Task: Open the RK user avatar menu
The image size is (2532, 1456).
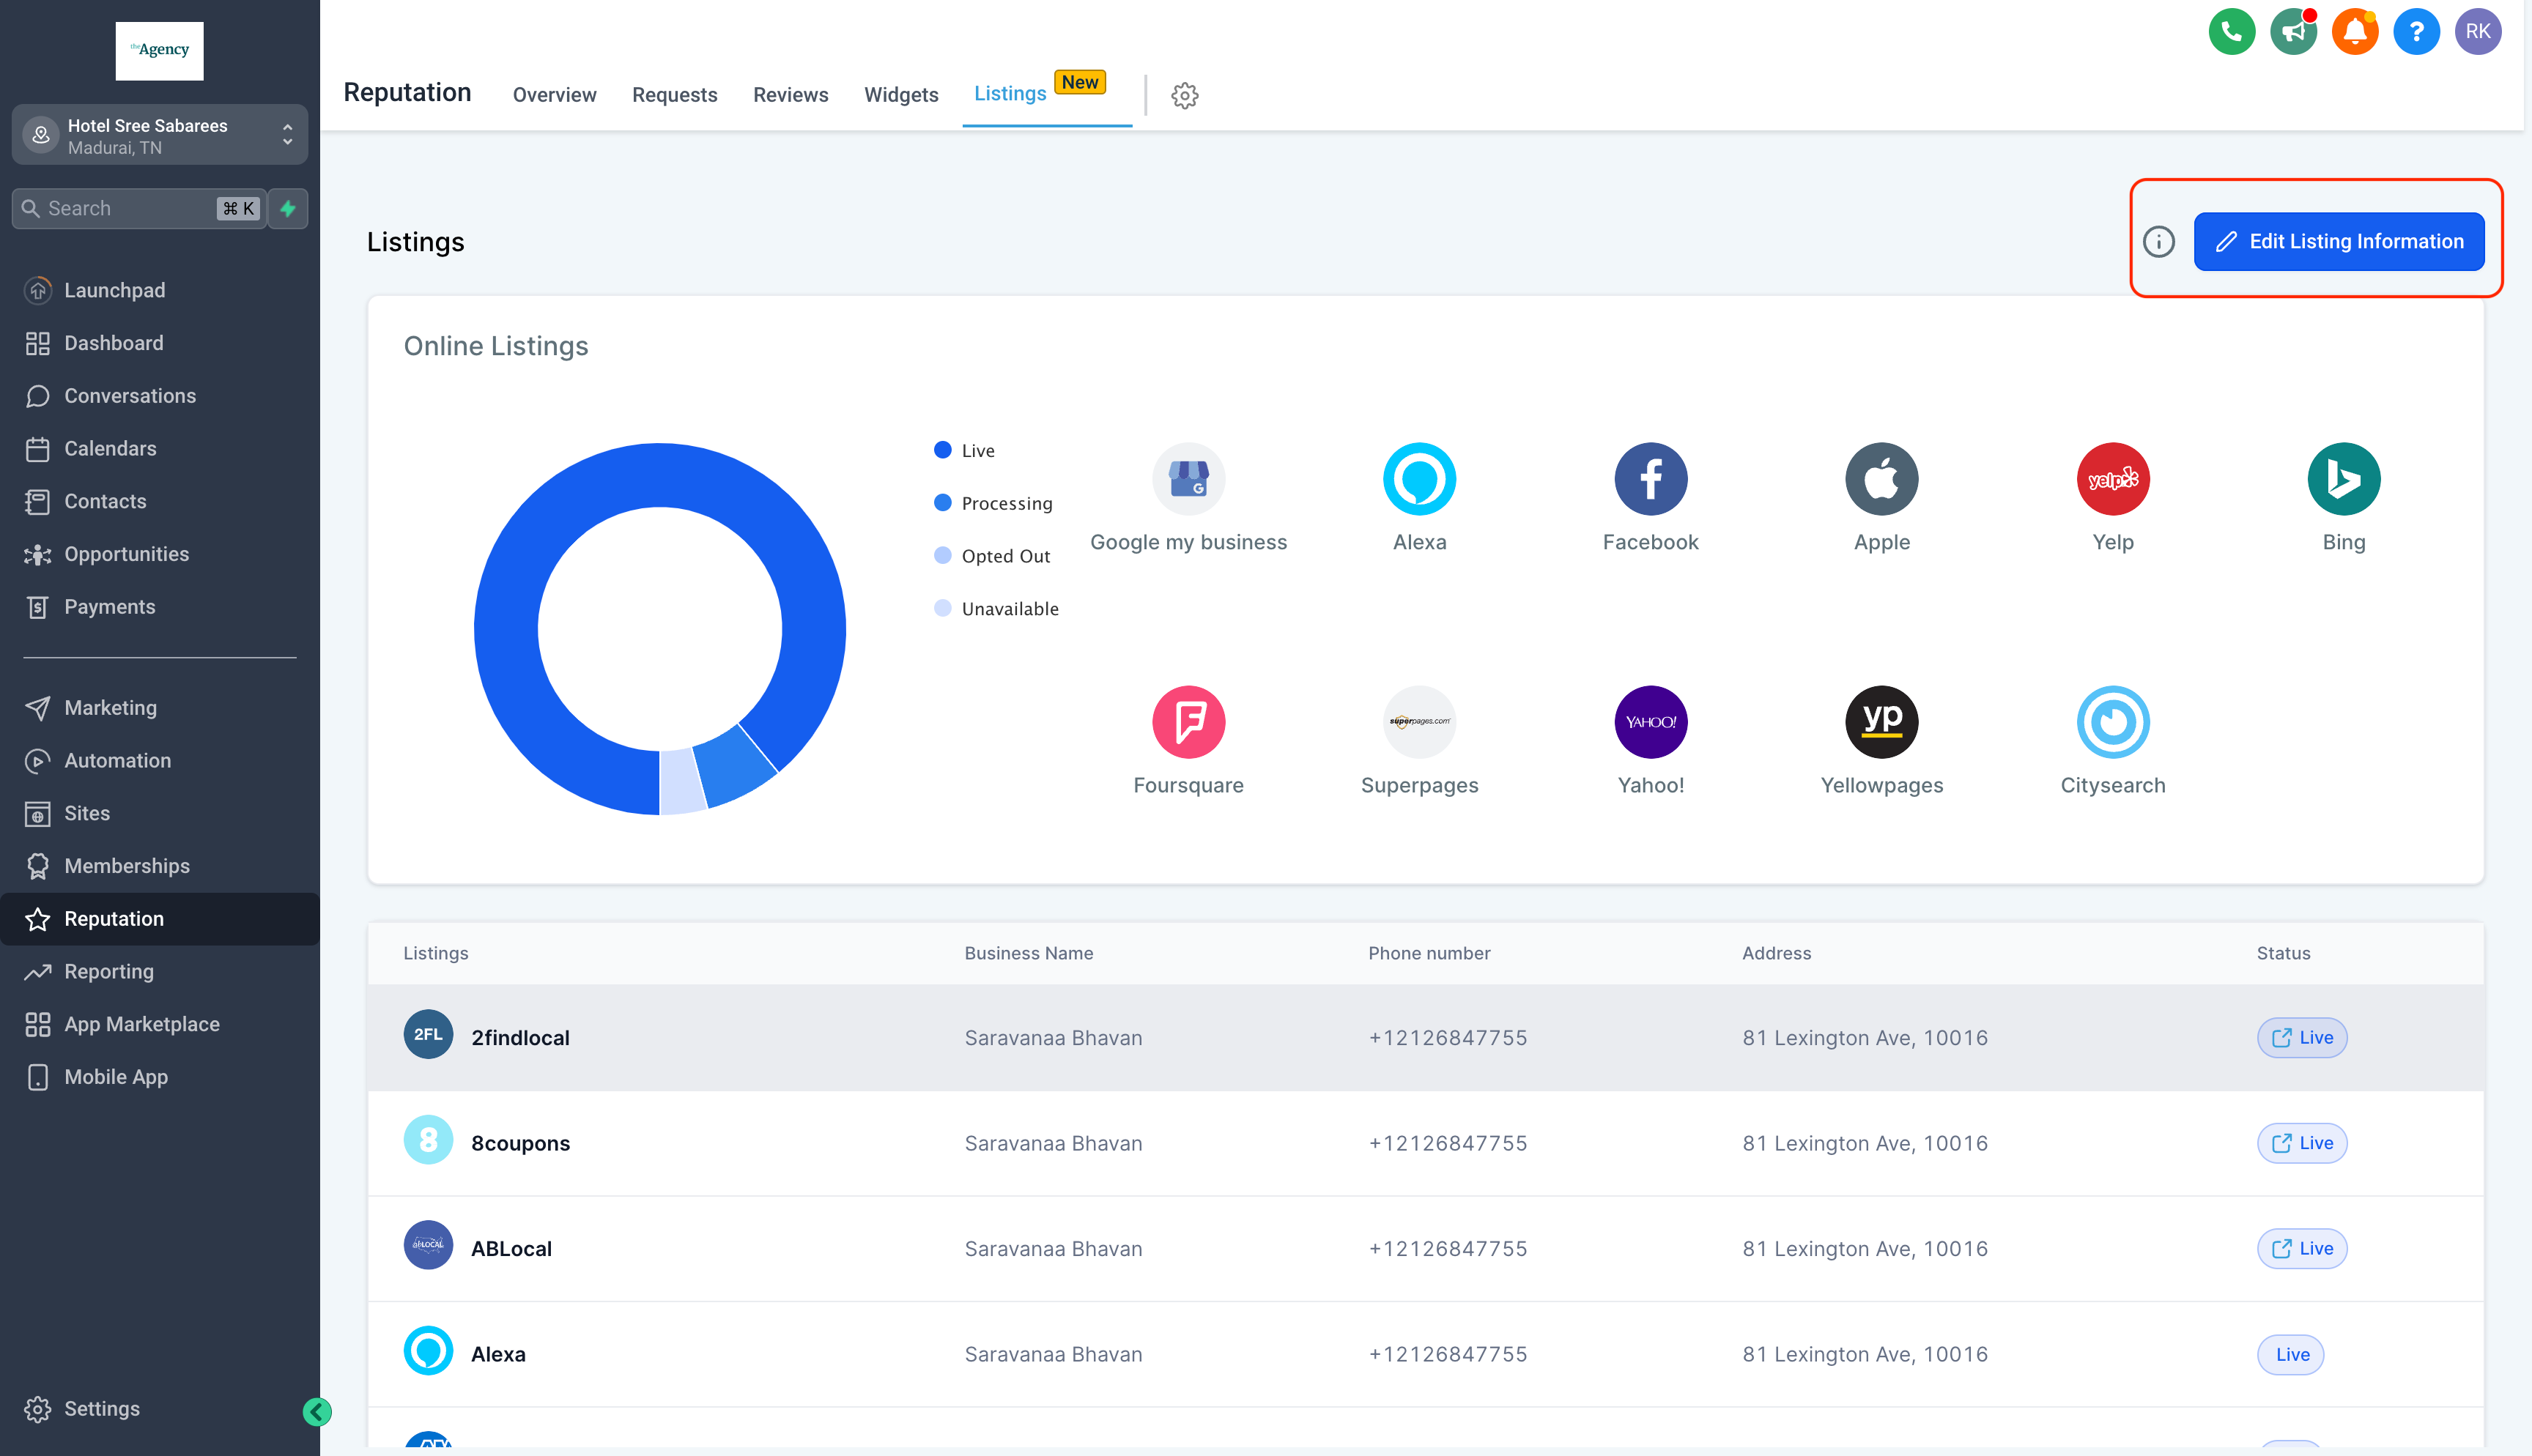Action: click(2478, 32)
